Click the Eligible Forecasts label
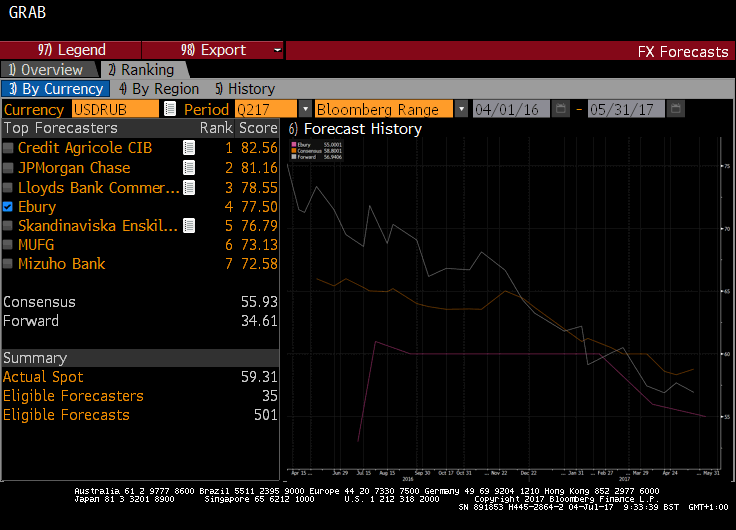The height and width of the screenshot is (530, 736). click(66, 415)
